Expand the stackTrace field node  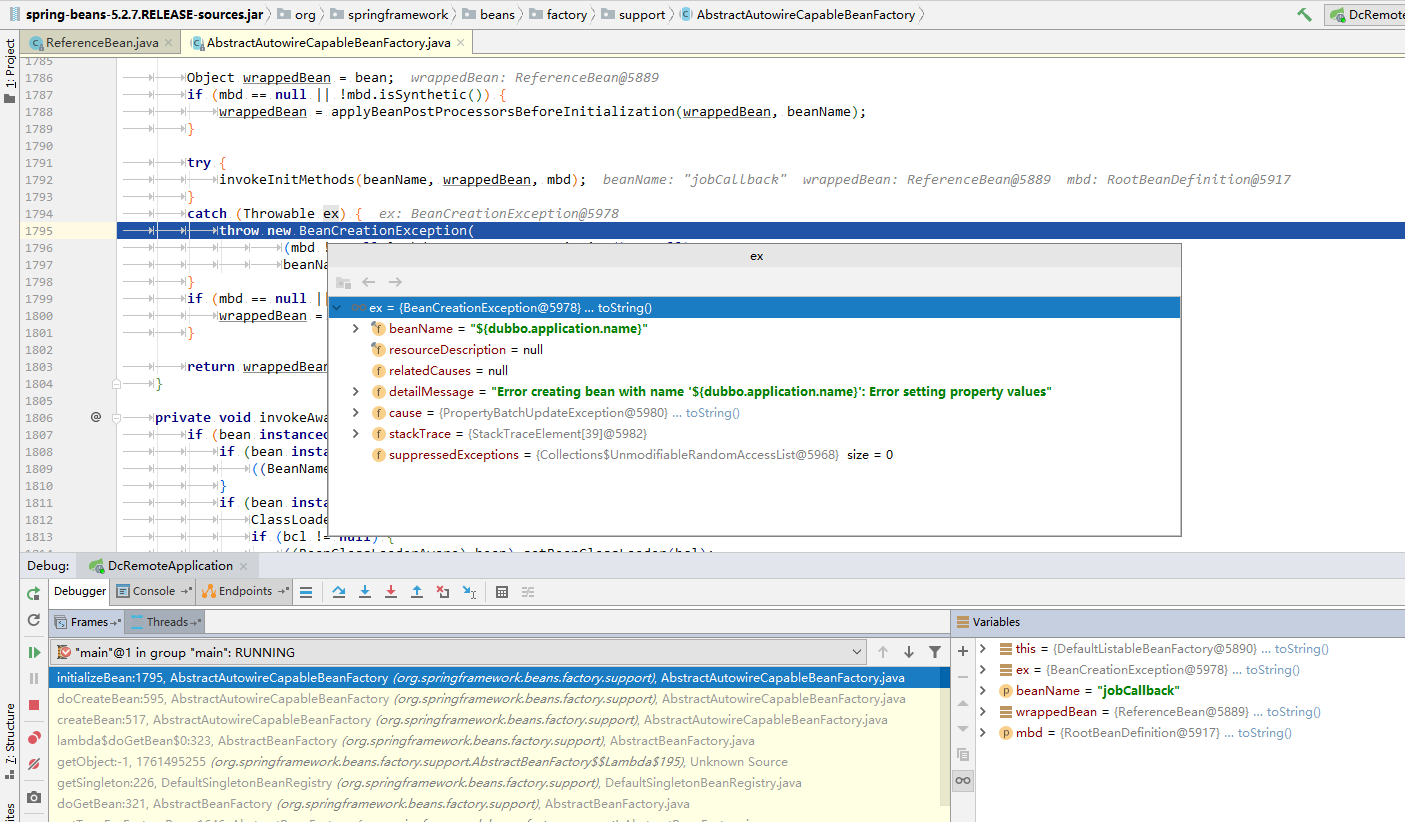click(x=355, y=434)
